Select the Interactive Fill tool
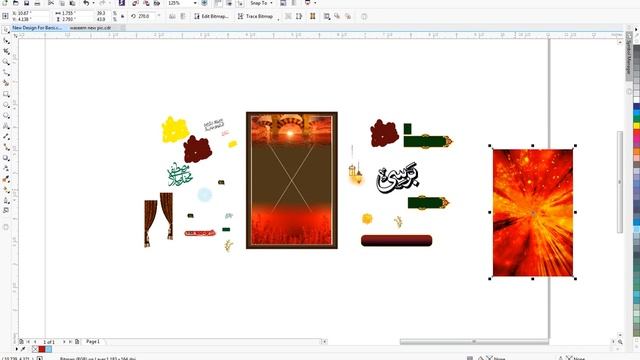The width and height of the screenshot is (640, 360). 6,190
